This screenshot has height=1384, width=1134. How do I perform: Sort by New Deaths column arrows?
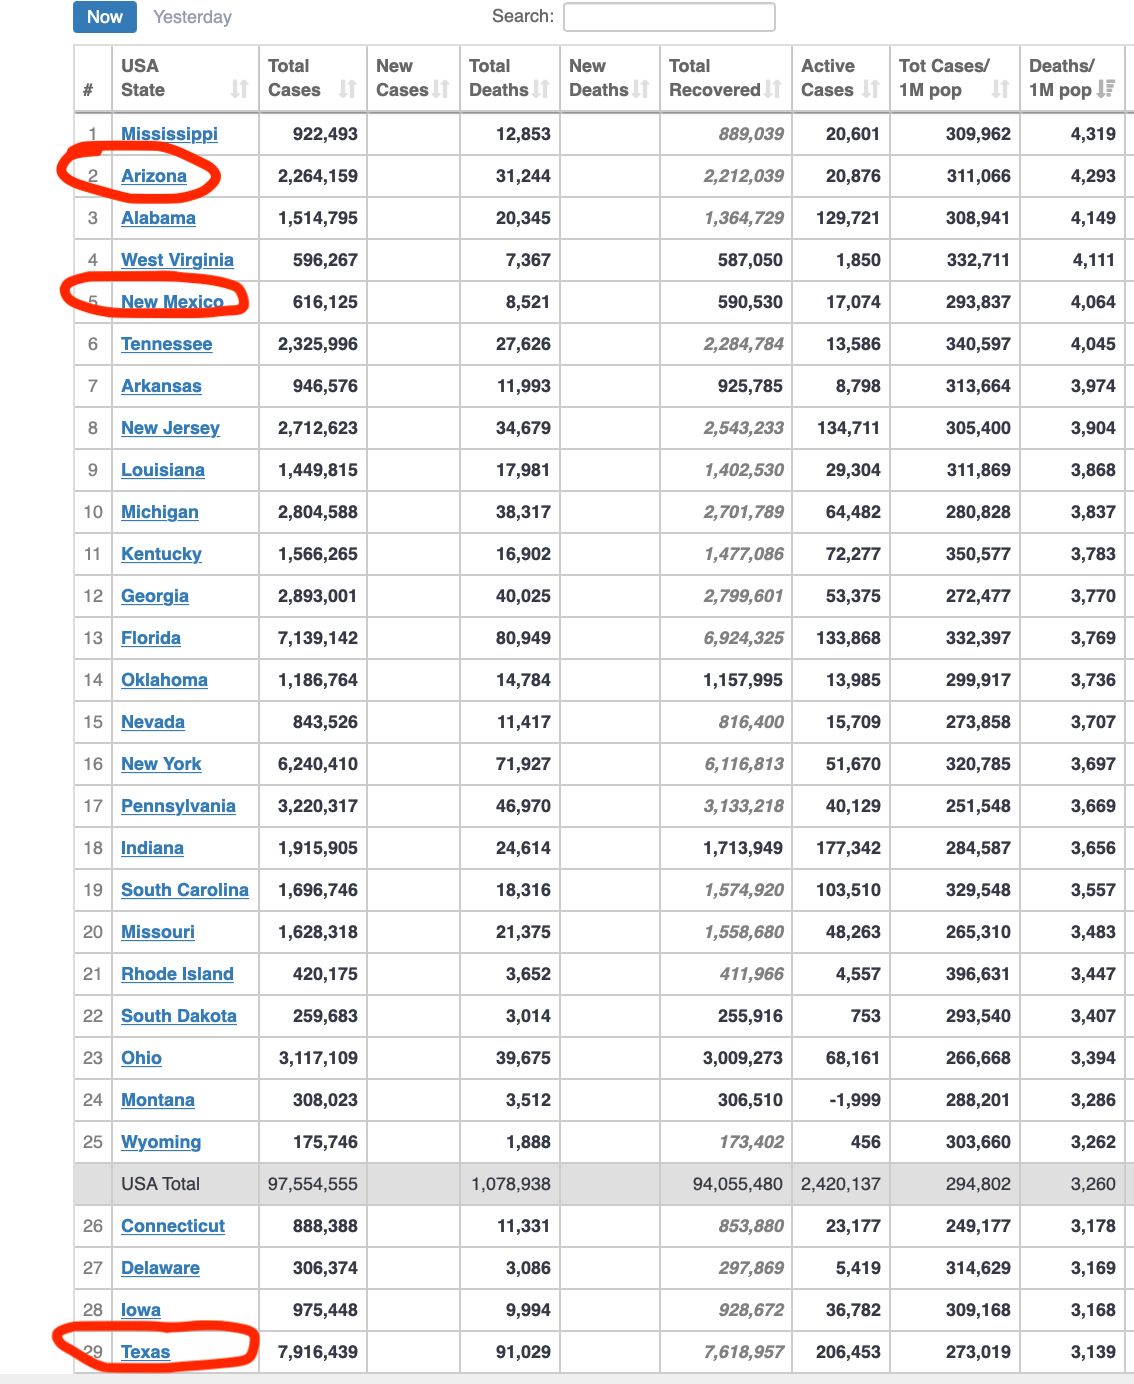641,89
